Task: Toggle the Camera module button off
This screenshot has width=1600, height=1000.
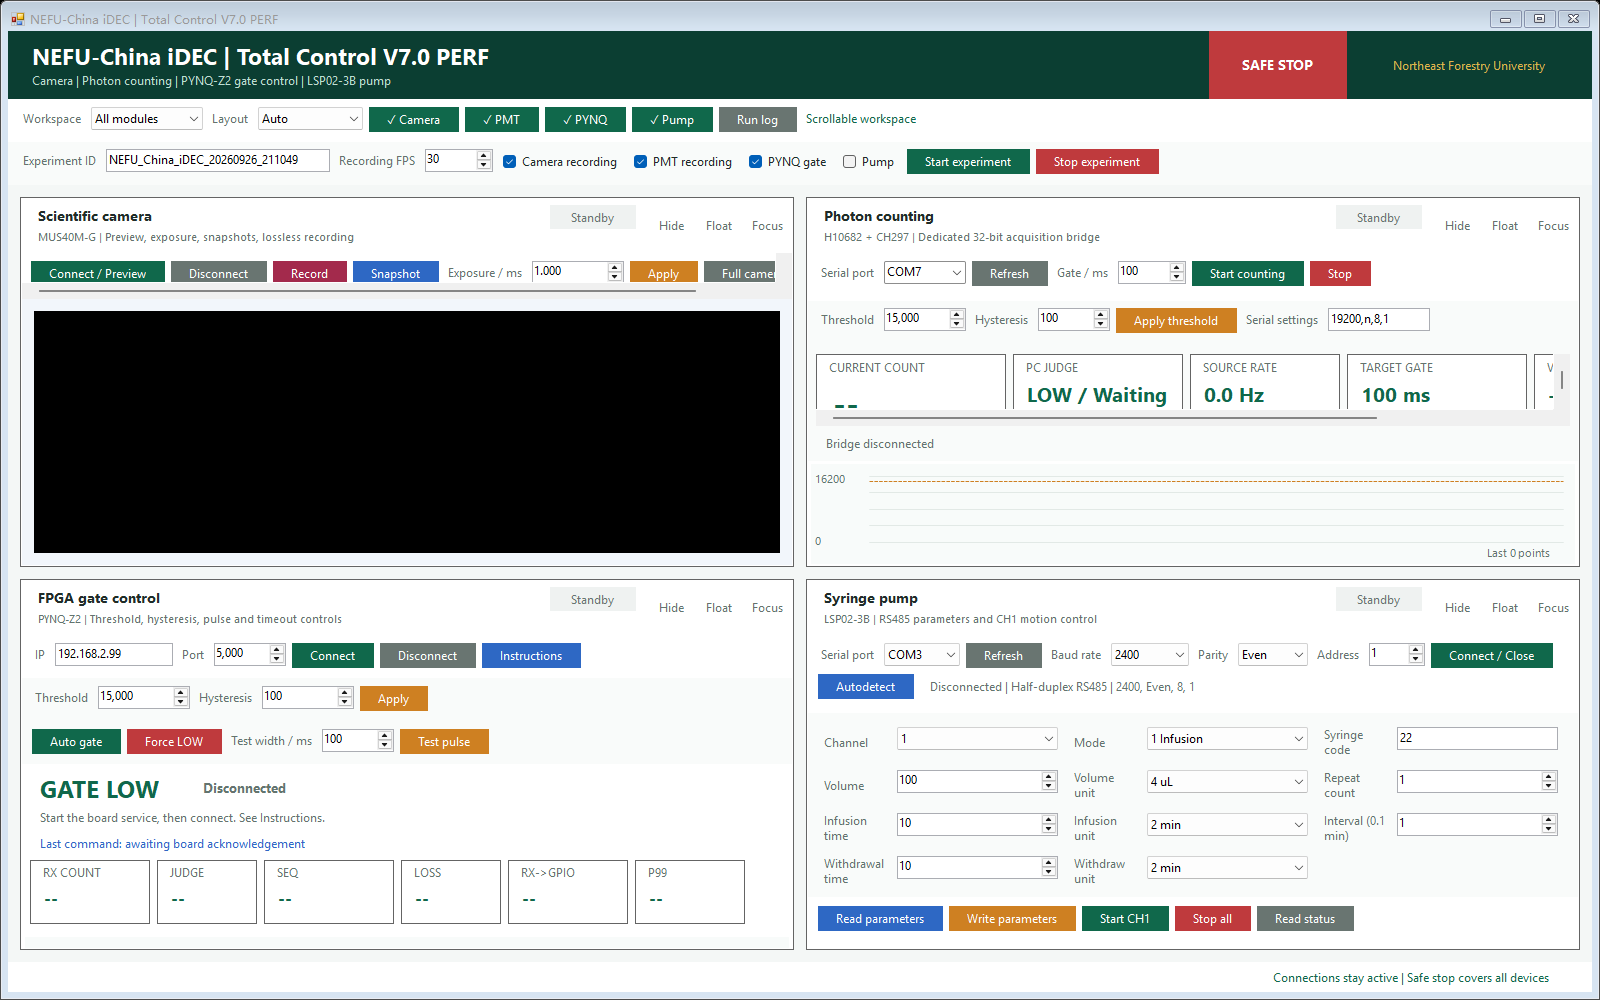Action: coord(414,120)
